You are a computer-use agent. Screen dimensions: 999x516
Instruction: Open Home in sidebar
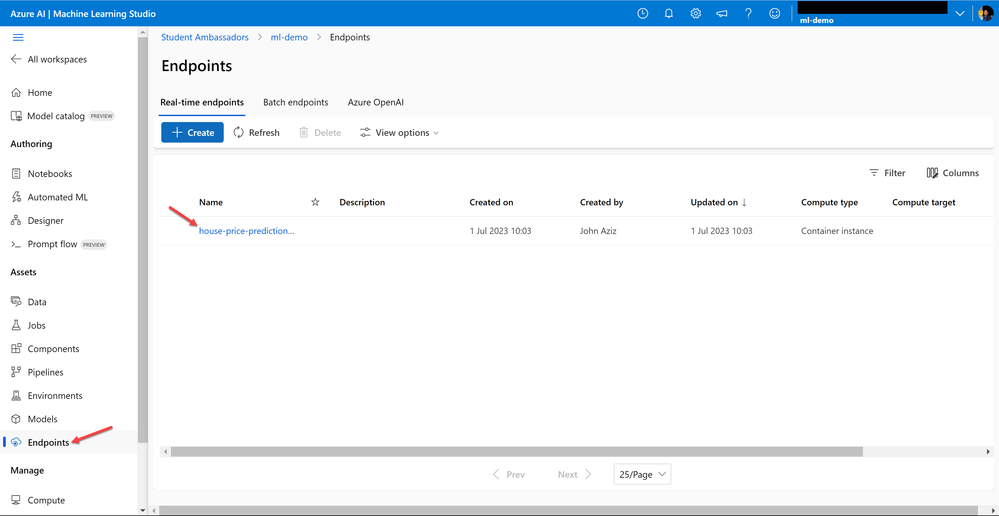tap(32, 92)
